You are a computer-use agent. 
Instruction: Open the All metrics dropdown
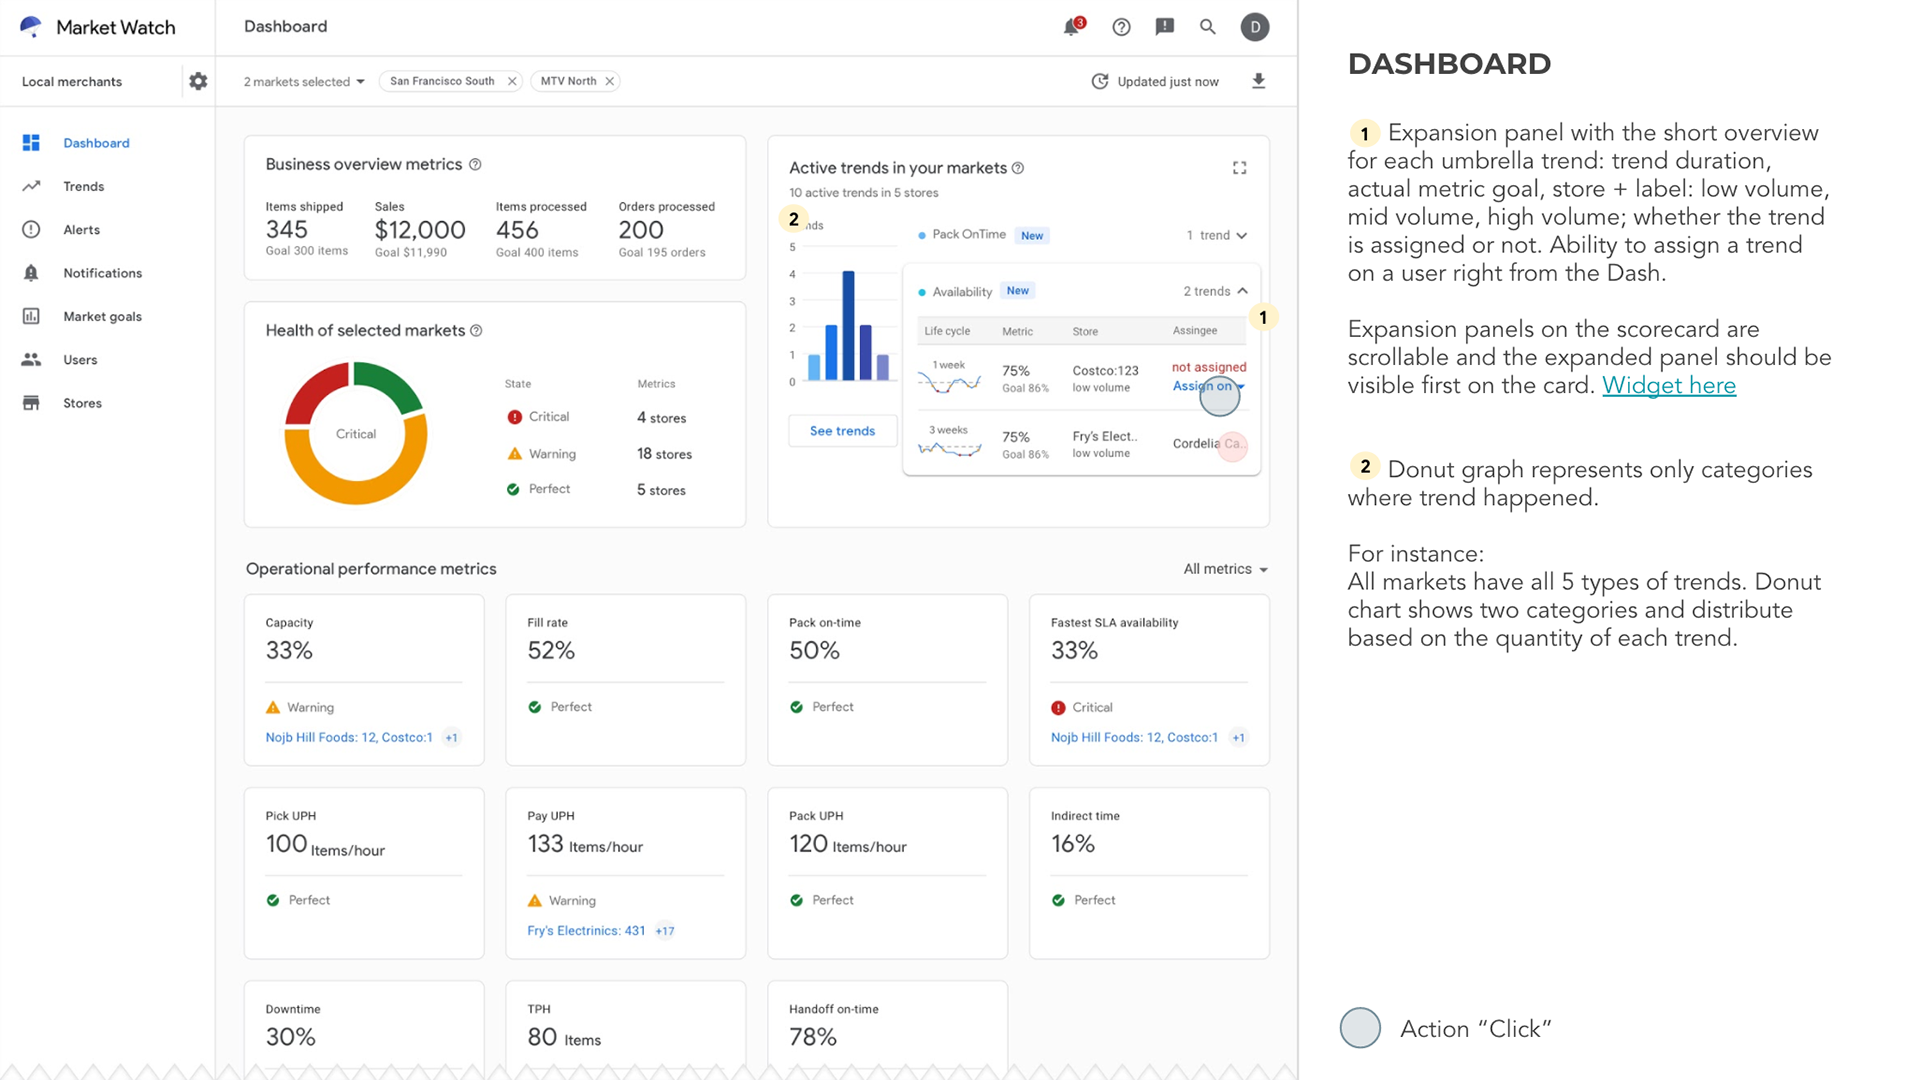pyautogui.click(x=1225, y=569)
